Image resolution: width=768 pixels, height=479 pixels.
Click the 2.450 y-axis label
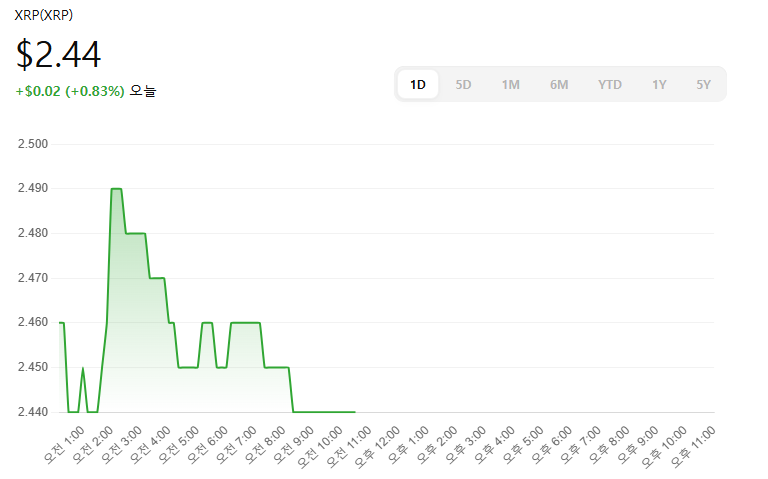[x=33, y=367]
